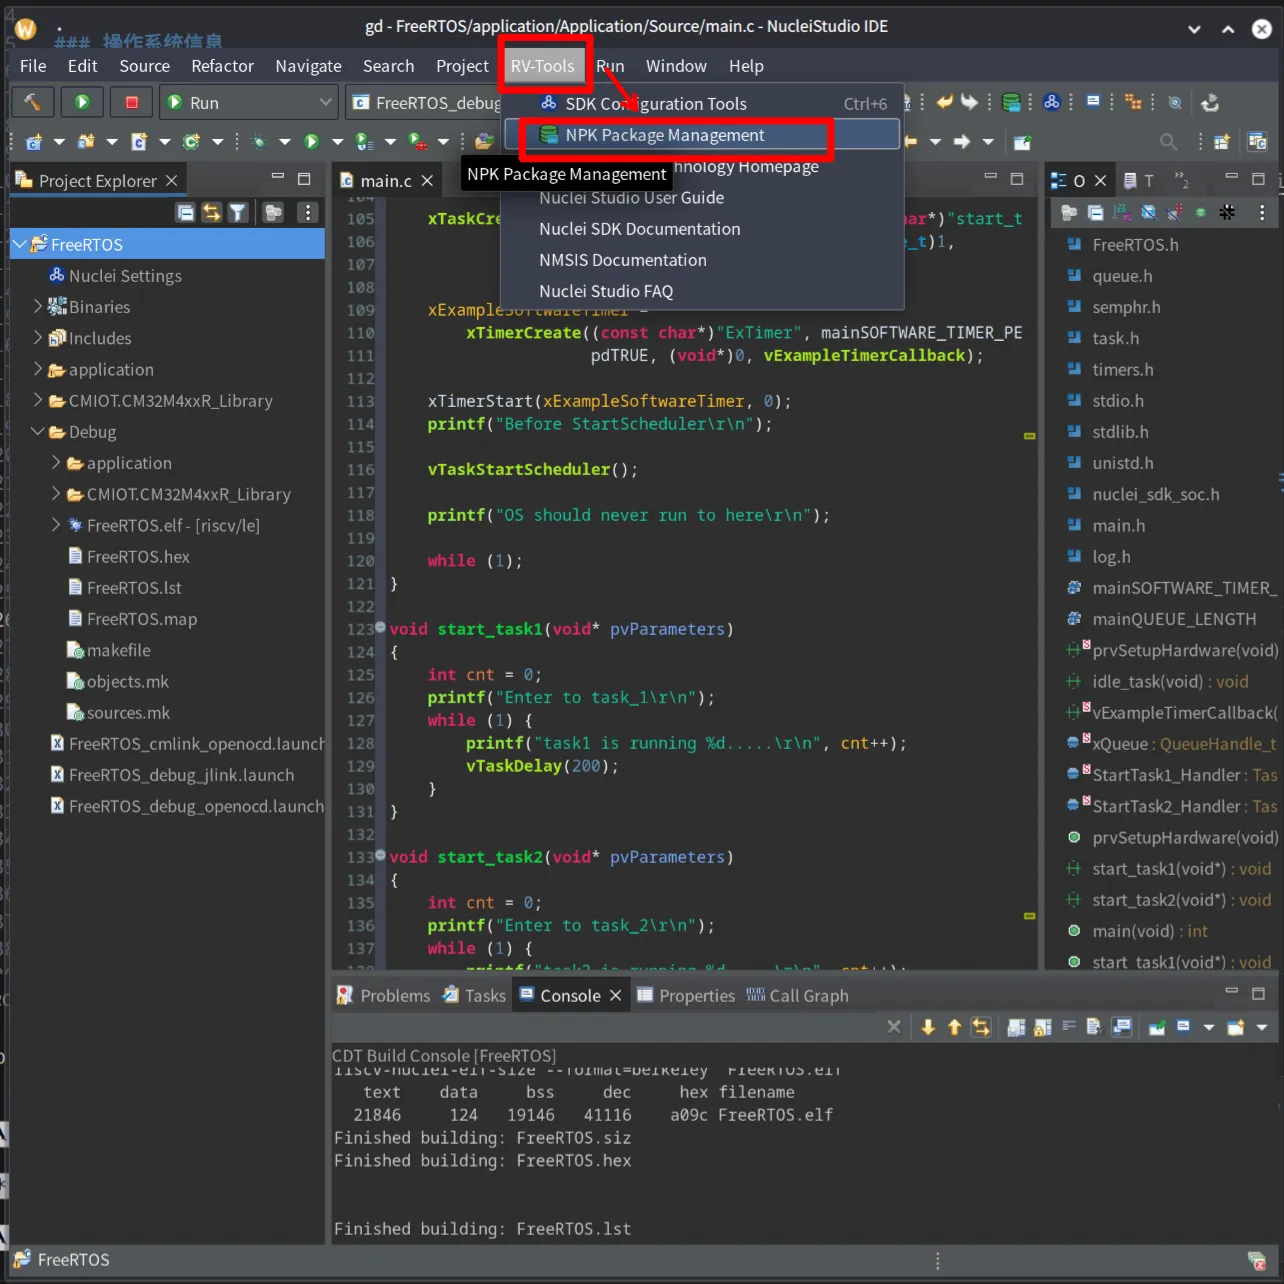Click Nuclei SDK Documentation menu entry
The image size is (1284, 1284).
tap(639, 229)
